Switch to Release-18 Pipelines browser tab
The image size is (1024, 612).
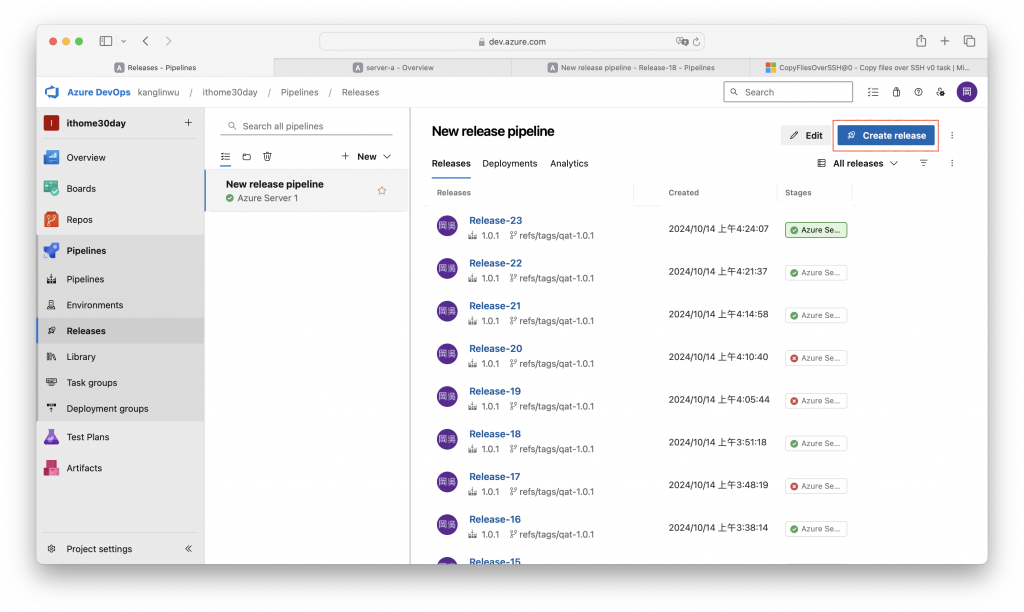[x=631, y=67]
